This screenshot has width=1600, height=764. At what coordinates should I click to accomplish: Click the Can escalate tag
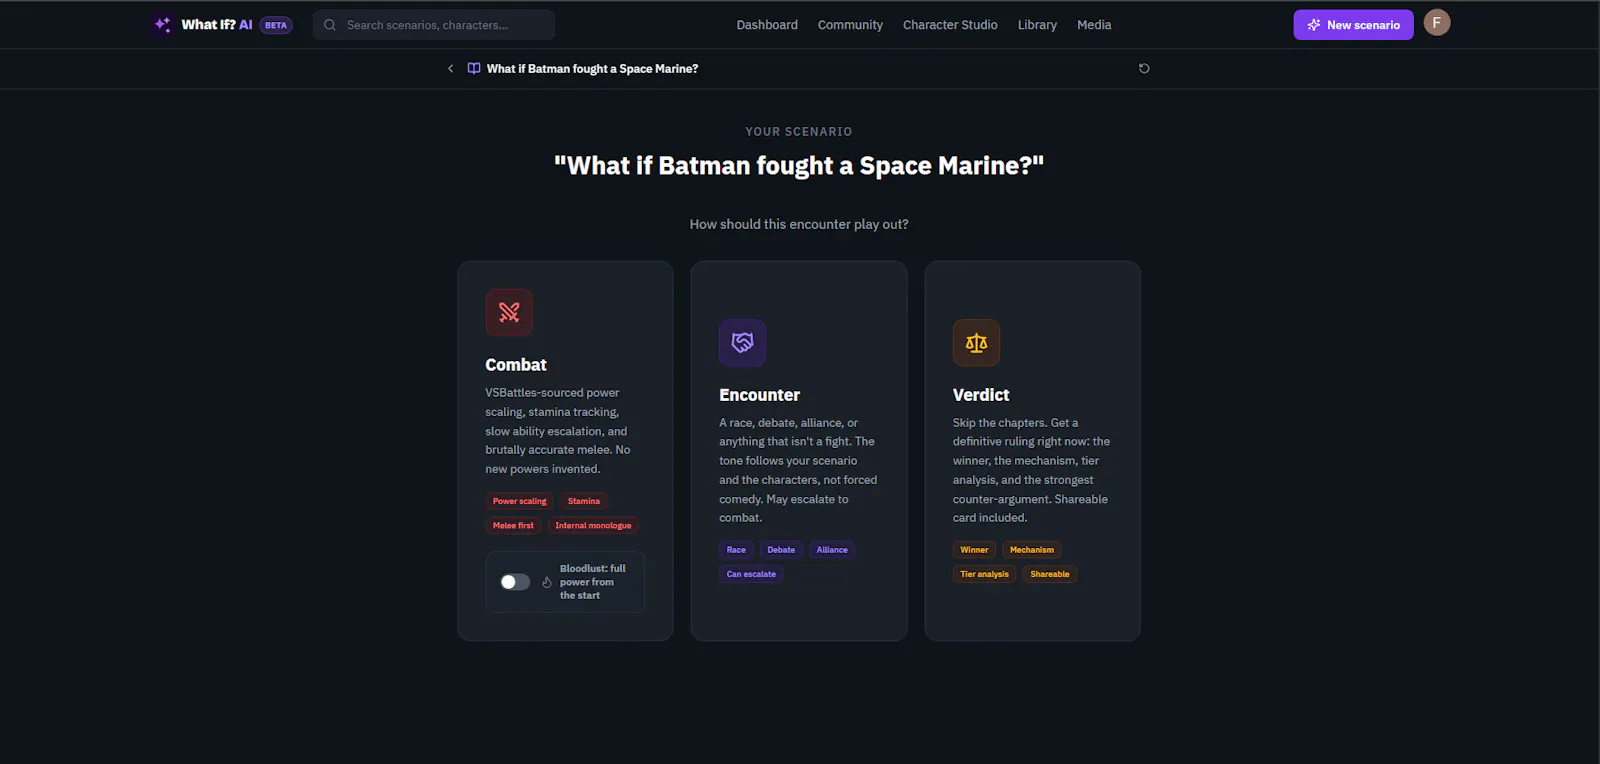[751, 574]
